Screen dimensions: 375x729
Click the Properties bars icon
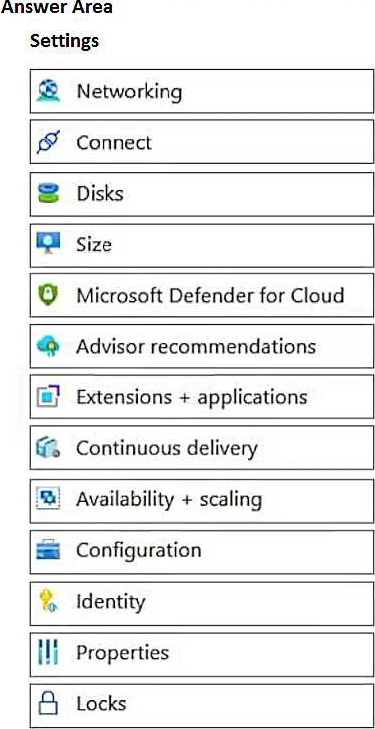pos(49,652)
